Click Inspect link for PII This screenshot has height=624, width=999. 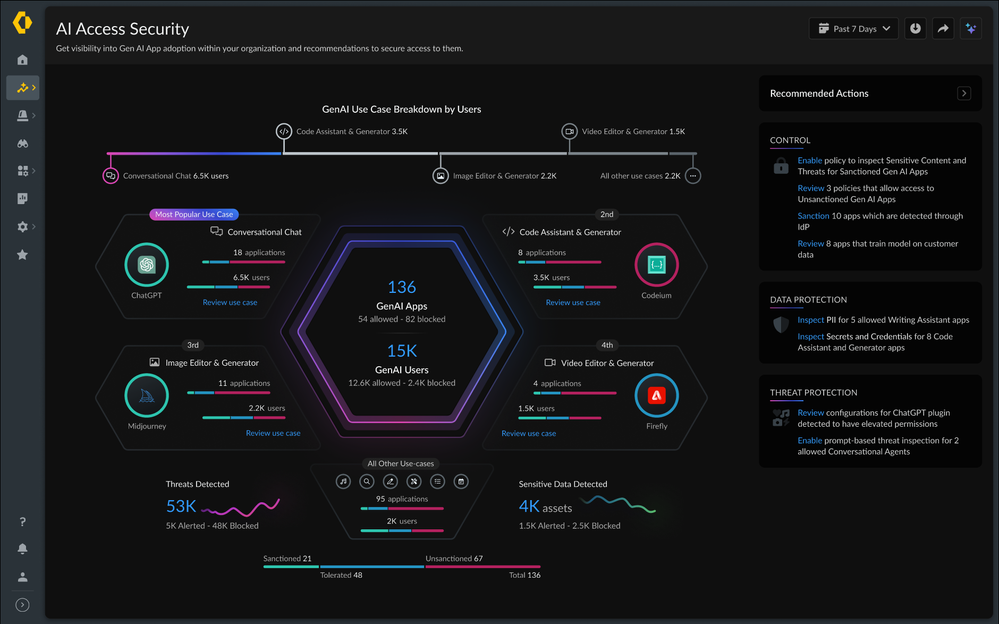point(810,320)
